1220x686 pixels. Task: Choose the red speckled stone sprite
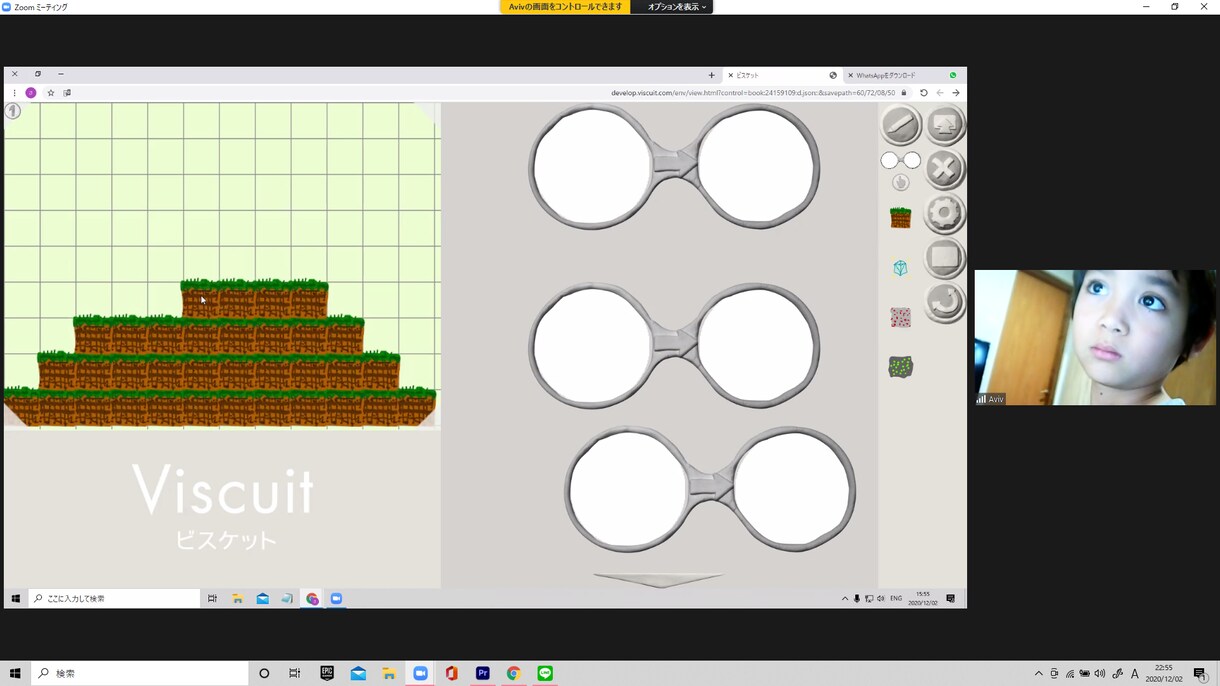point(900,318)
